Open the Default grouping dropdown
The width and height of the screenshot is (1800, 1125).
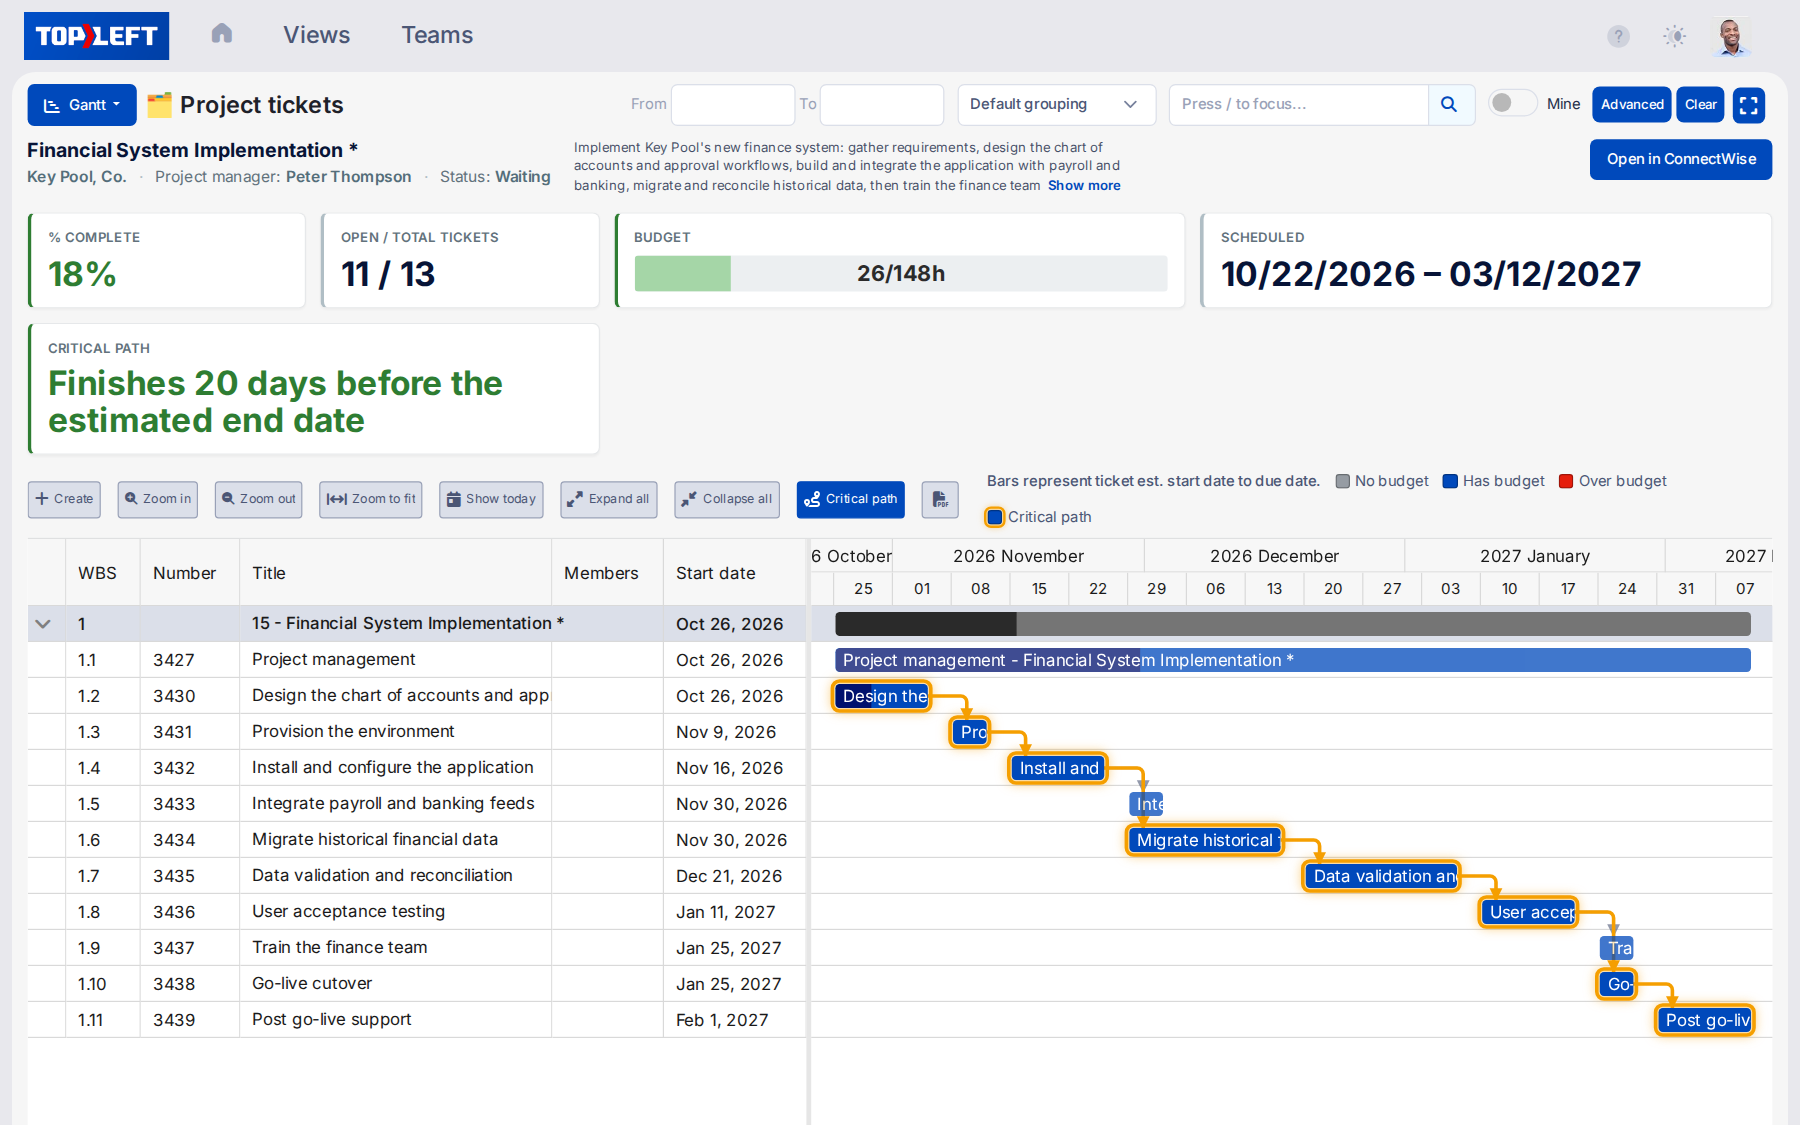[1056, 104]
